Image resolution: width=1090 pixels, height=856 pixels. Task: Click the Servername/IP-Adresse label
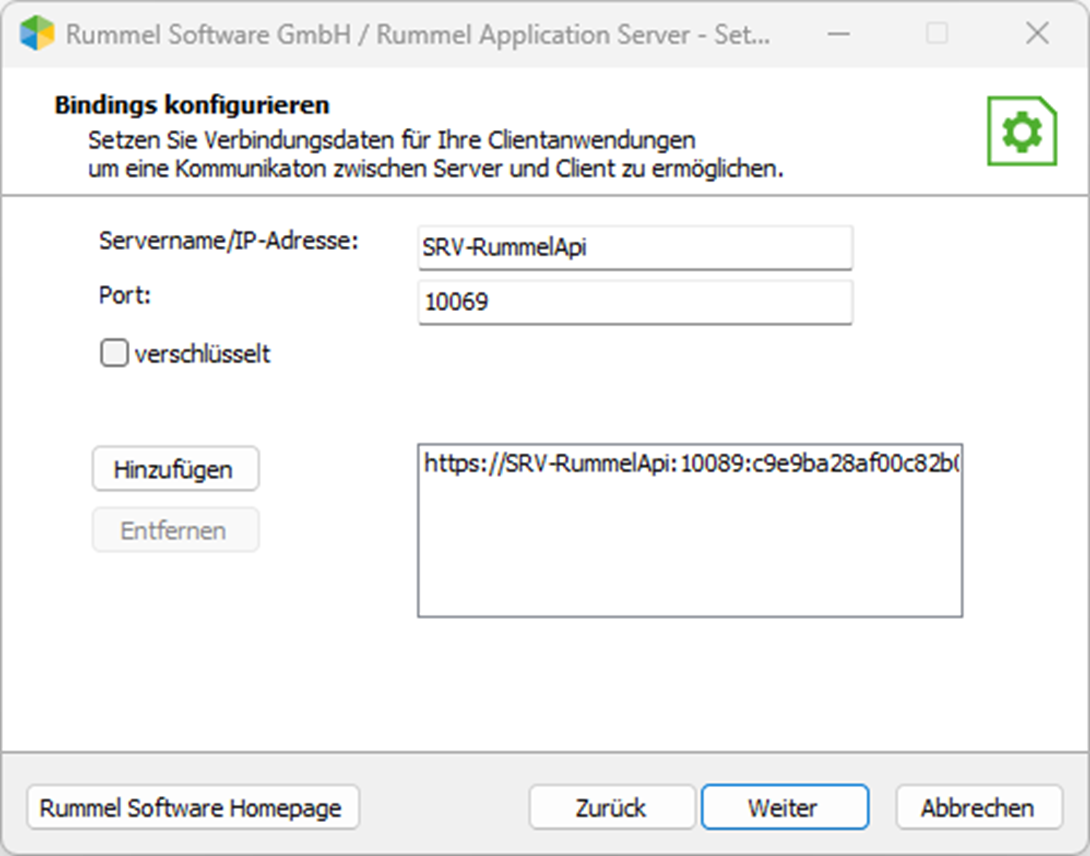tap(229, 241)
